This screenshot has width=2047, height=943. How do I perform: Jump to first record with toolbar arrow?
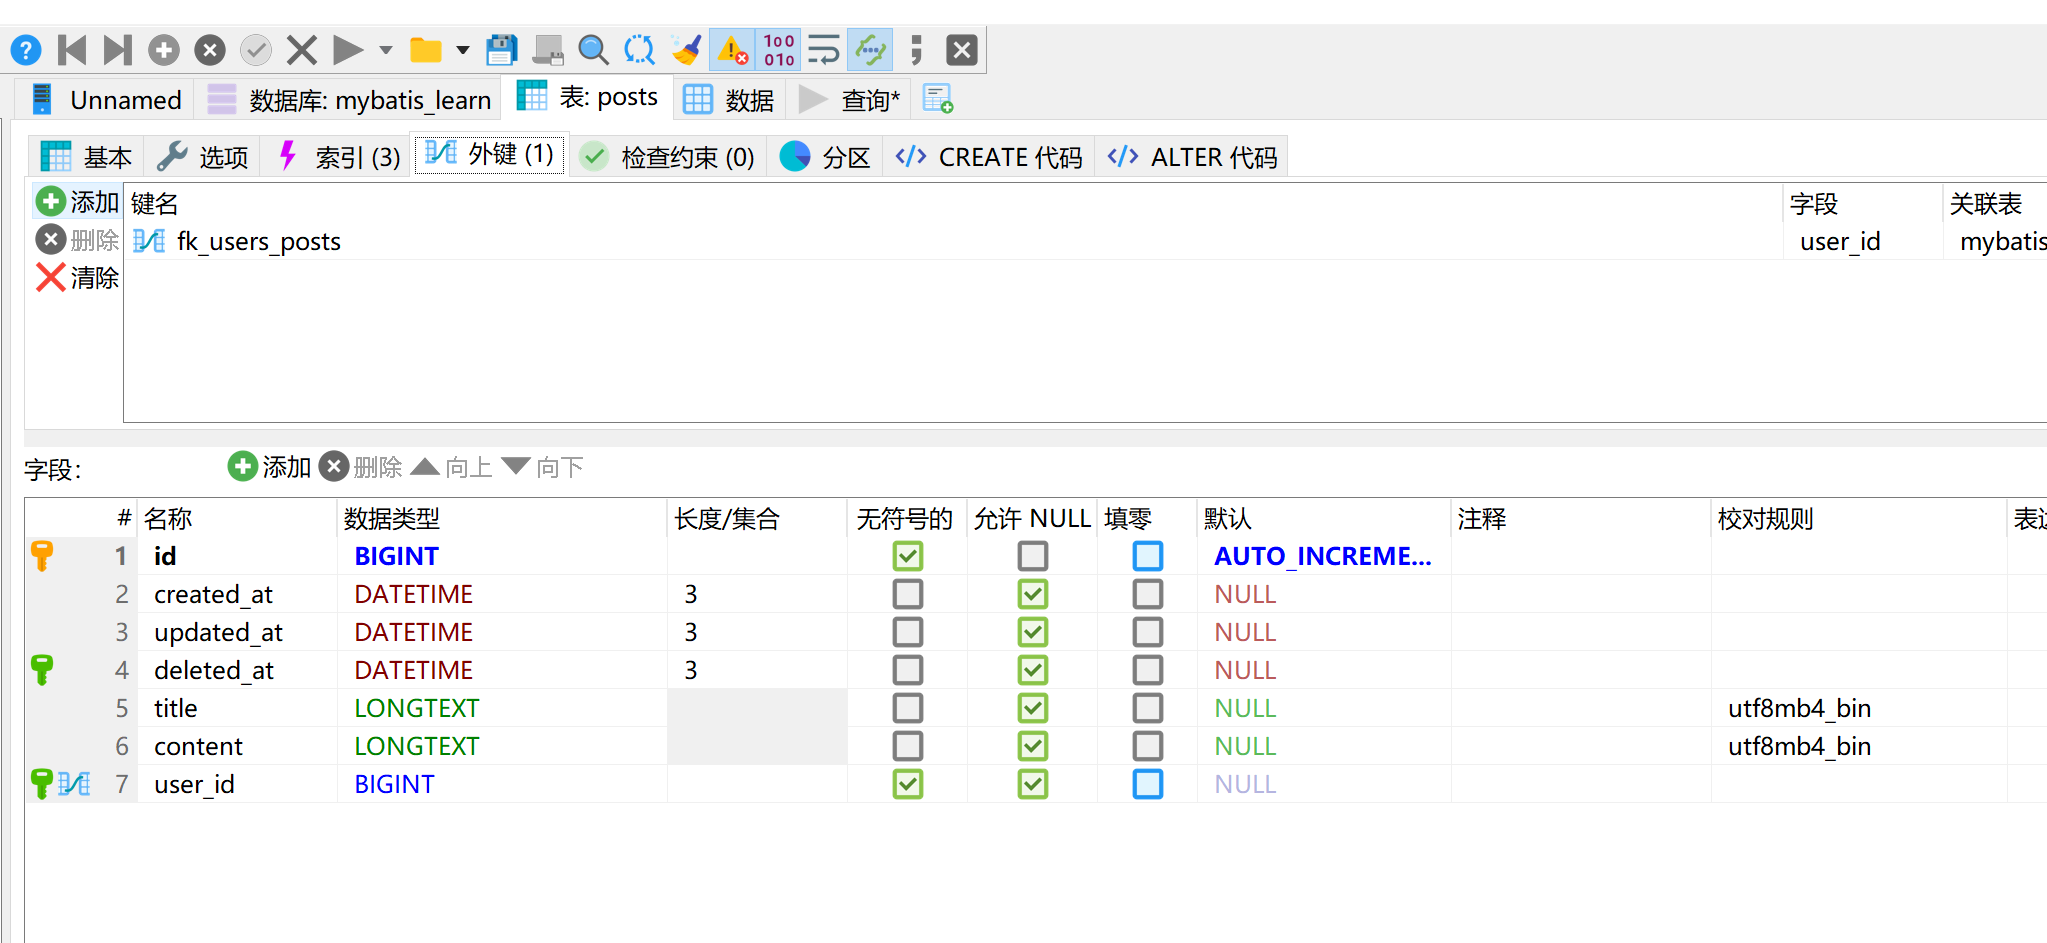click(72, 49)
